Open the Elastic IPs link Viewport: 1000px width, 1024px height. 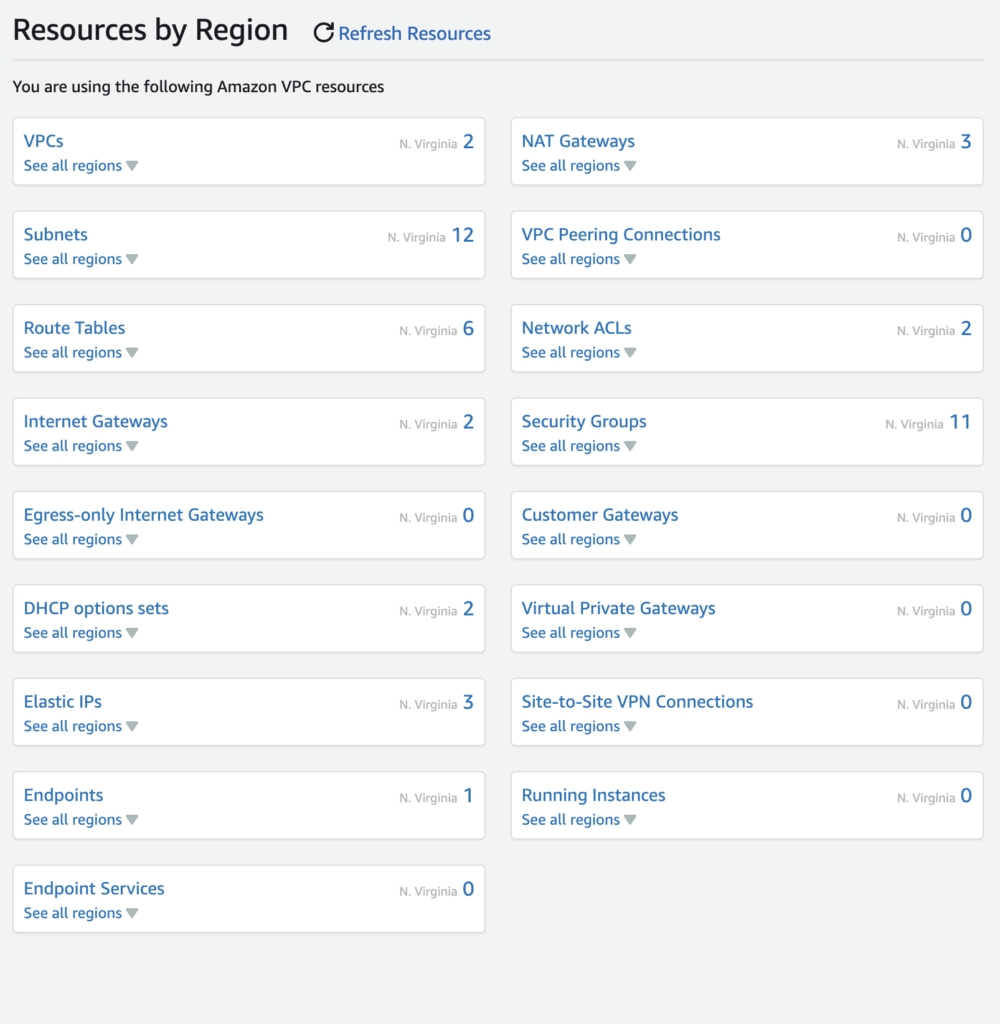click(62, 701)
